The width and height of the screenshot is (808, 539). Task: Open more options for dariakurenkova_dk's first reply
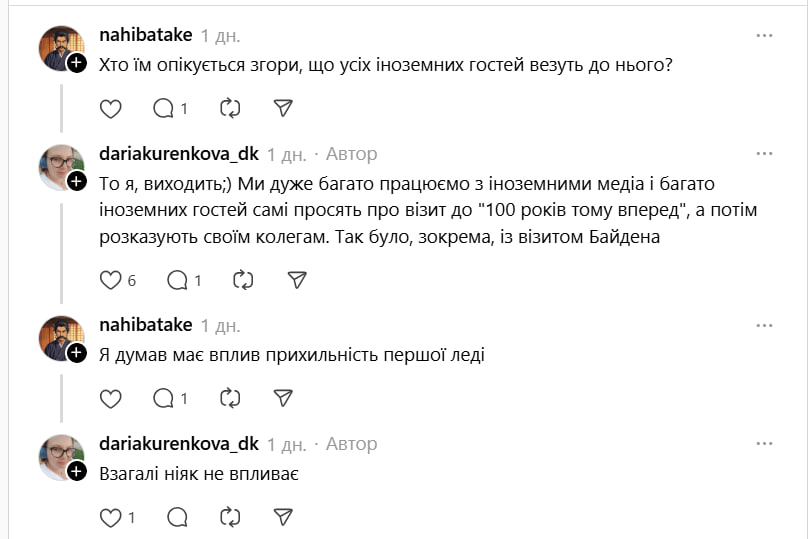tap(764, 154)
